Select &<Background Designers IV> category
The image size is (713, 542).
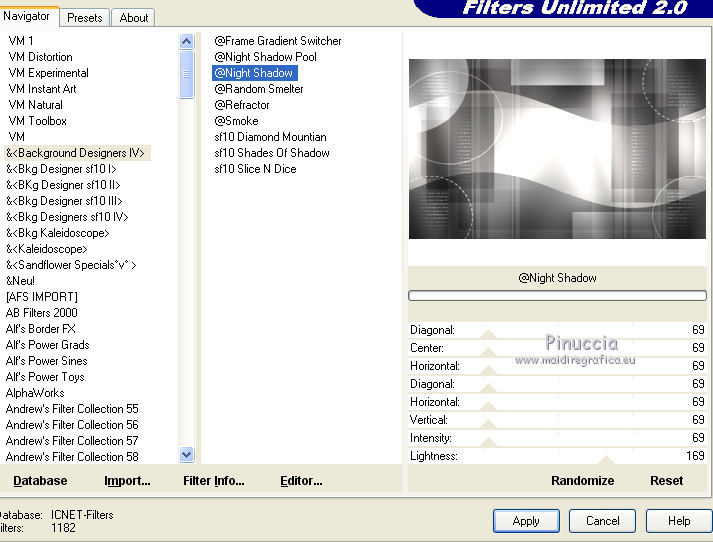click(x=77, y=153)
